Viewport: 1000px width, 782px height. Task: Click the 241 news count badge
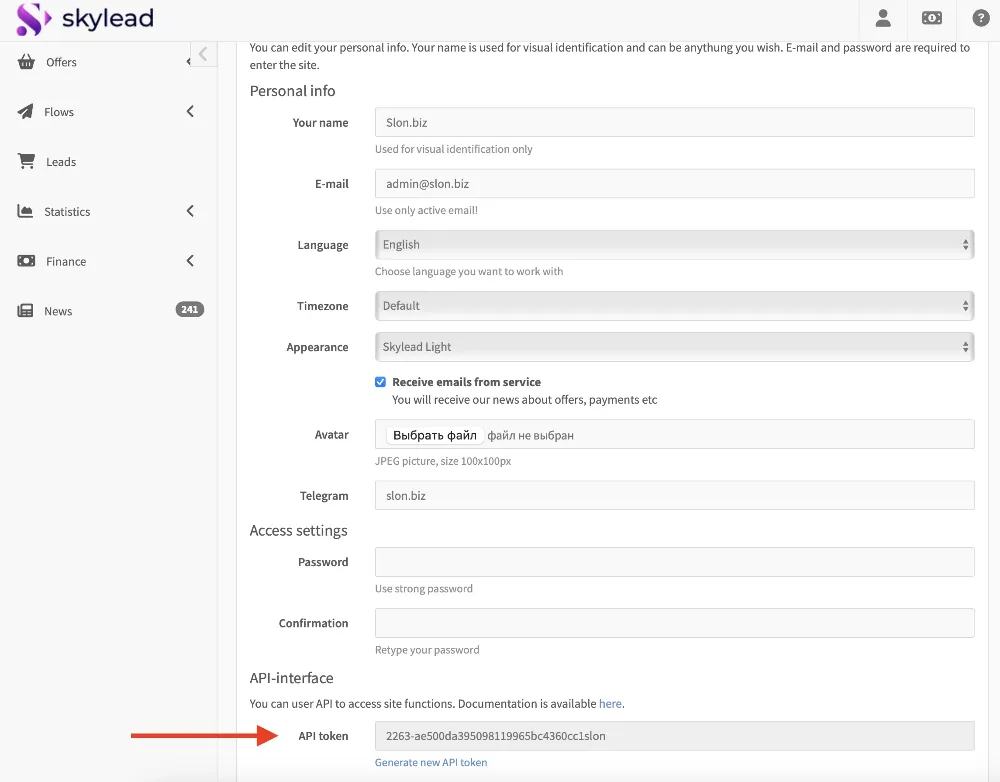[x=189, y=309]
